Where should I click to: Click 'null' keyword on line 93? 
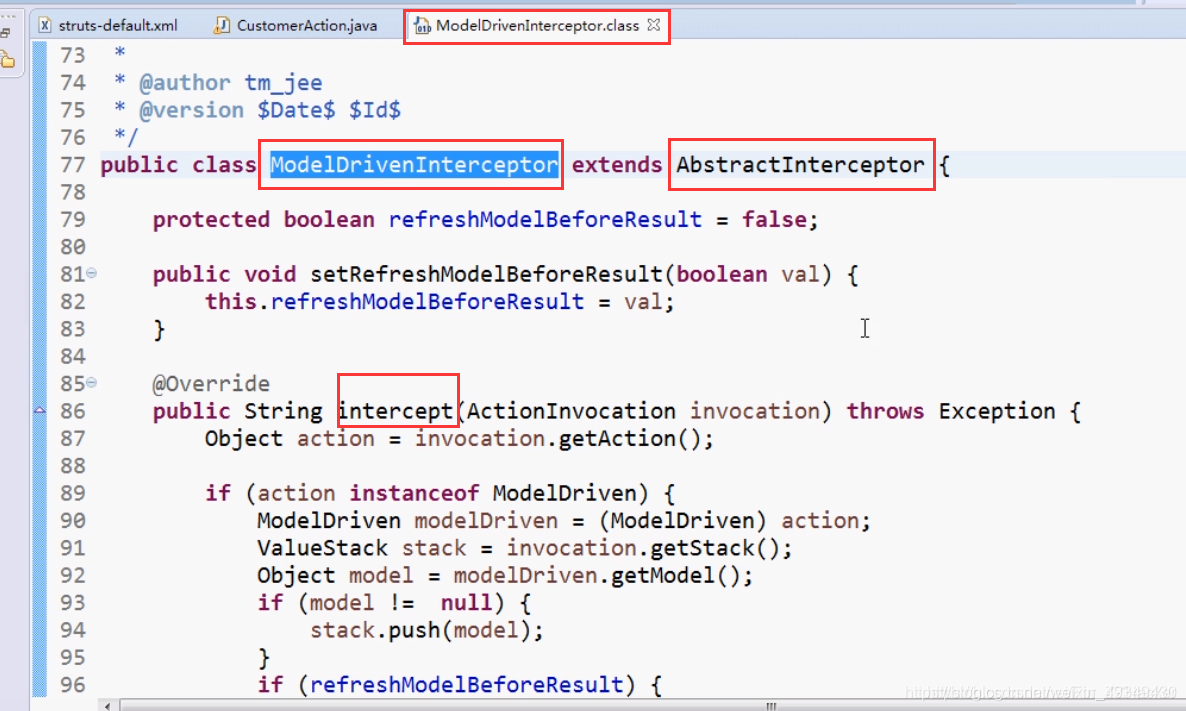[x=466, y=603]
